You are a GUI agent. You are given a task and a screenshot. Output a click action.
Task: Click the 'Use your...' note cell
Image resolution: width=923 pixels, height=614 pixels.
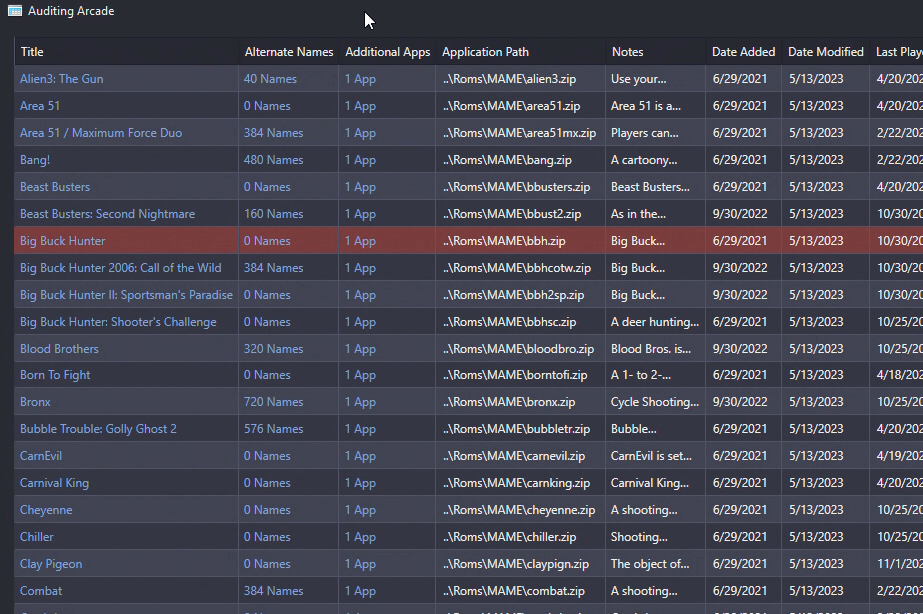[639, 79]
